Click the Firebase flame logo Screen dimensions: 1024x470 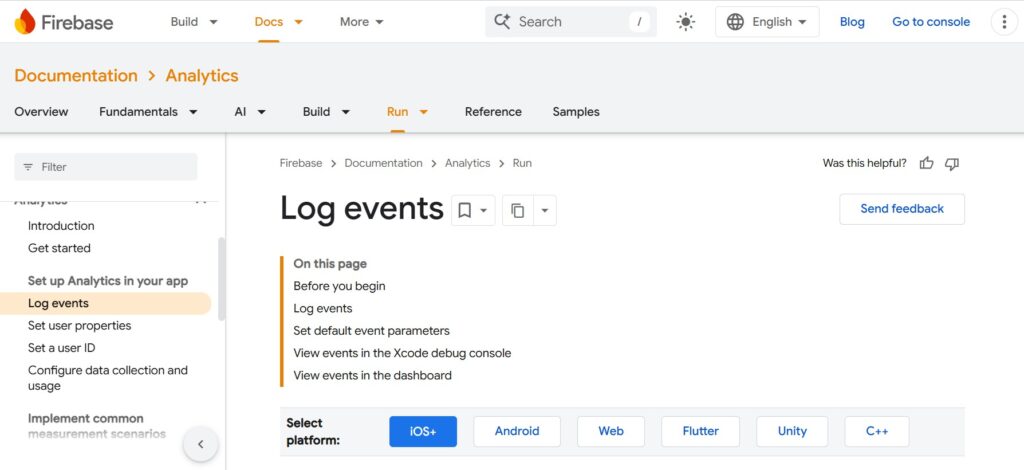(25, 22)
